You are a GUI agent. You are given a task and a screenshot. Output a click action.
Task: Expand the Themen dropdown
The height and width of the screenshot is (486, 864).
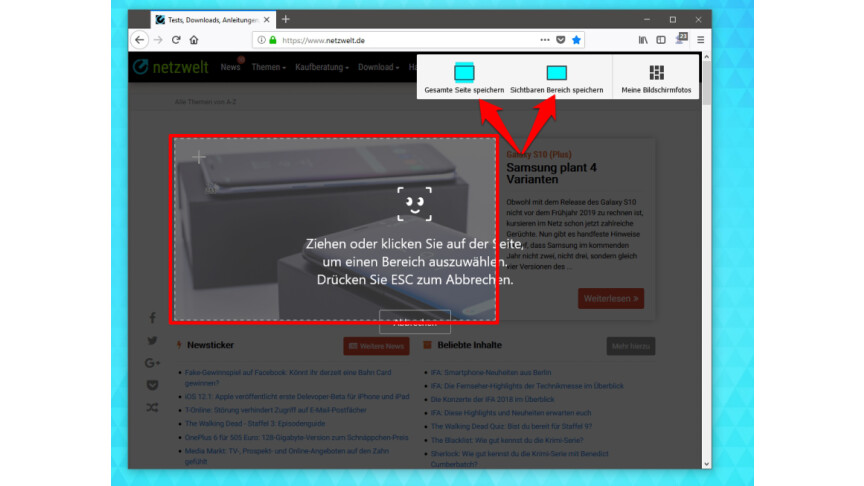coord(268,67)
